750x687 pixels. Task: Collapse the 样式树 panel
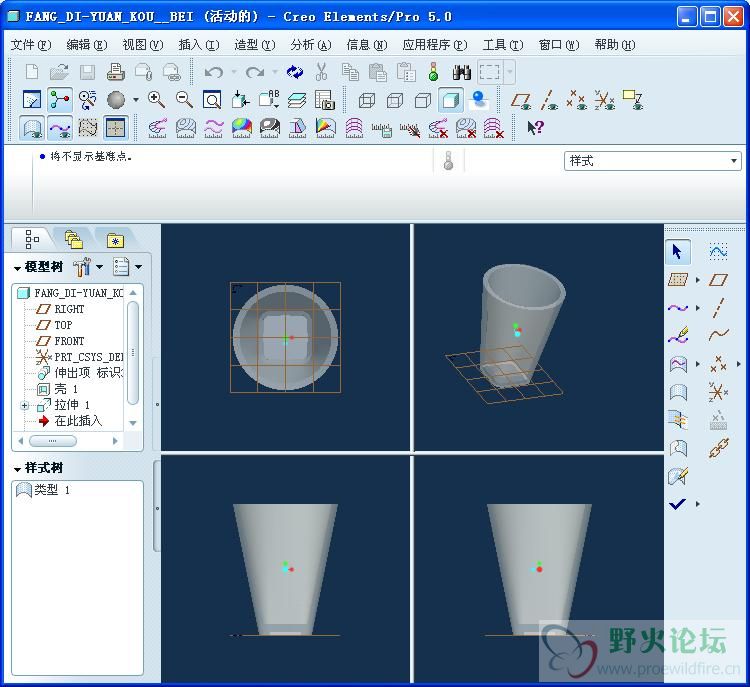click(18, 469)
